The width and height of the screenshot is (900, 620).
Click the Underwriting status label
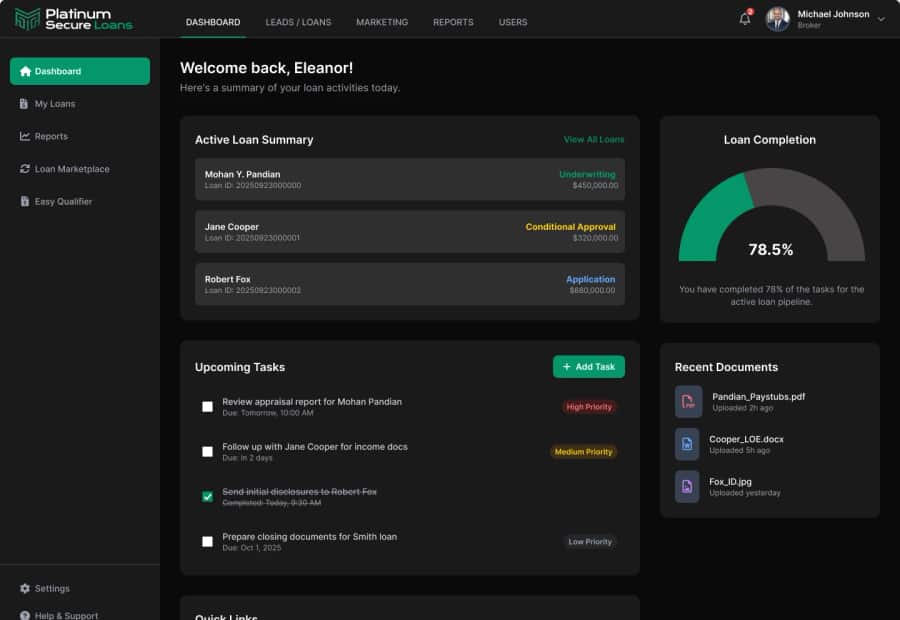point(587,174)
